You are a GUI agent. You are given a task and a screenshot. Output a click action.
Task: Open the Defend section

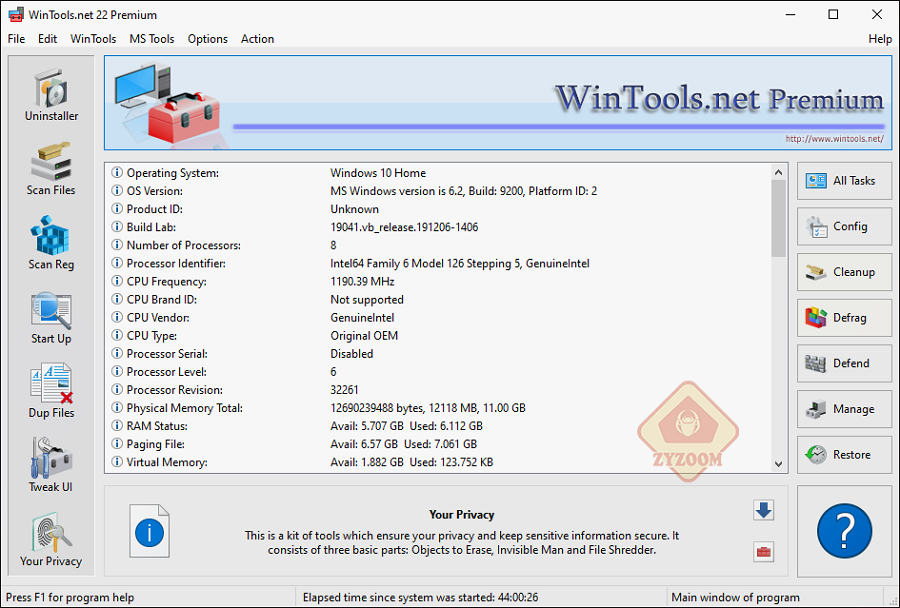844,363
